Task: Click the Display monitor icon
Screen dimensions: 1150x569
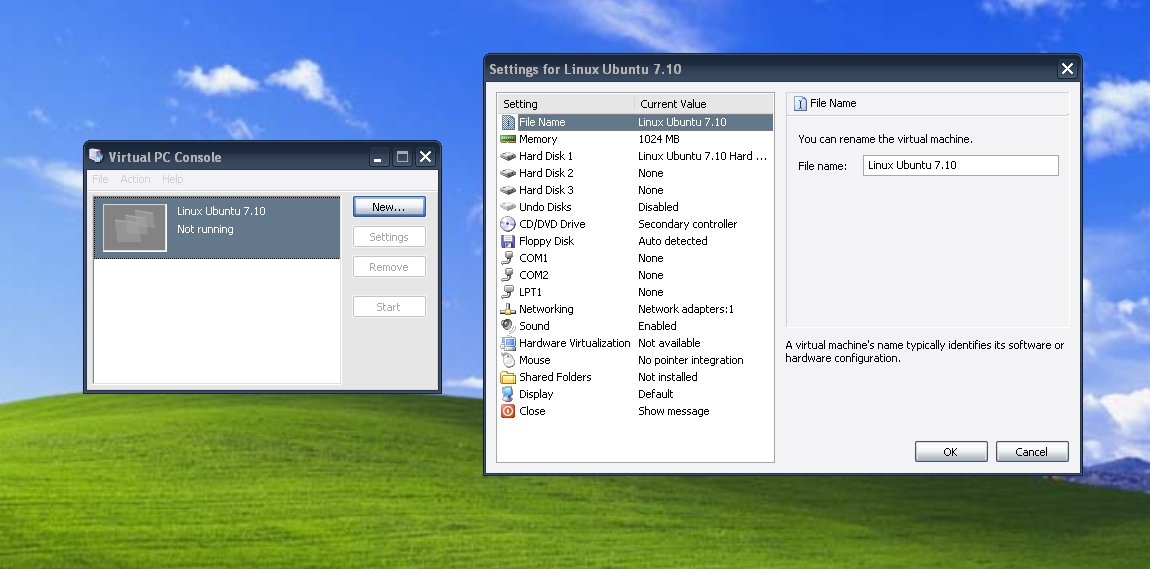Action: coord(508,394)
